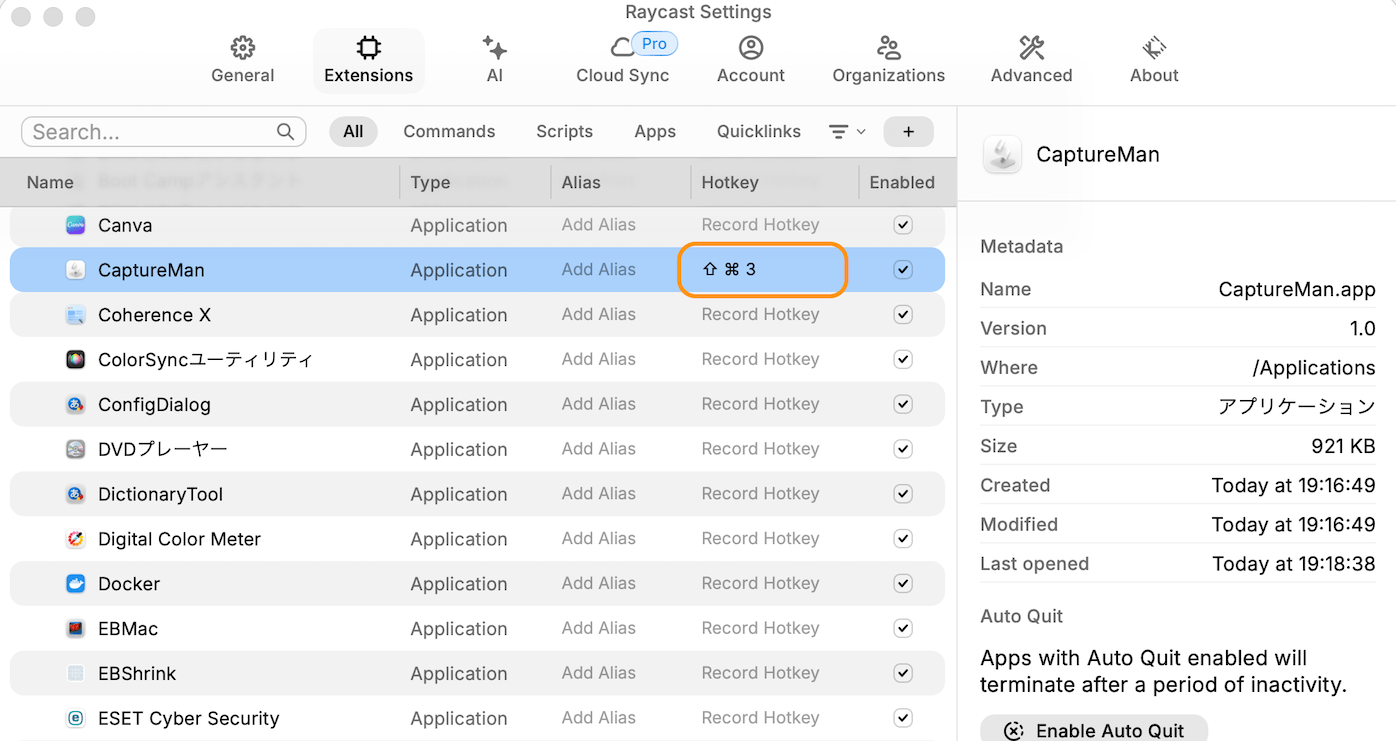The width and height of the screenshot is (1396, 741).
Task: Switch to the Commands filter tab
Action: pos(449,132)
